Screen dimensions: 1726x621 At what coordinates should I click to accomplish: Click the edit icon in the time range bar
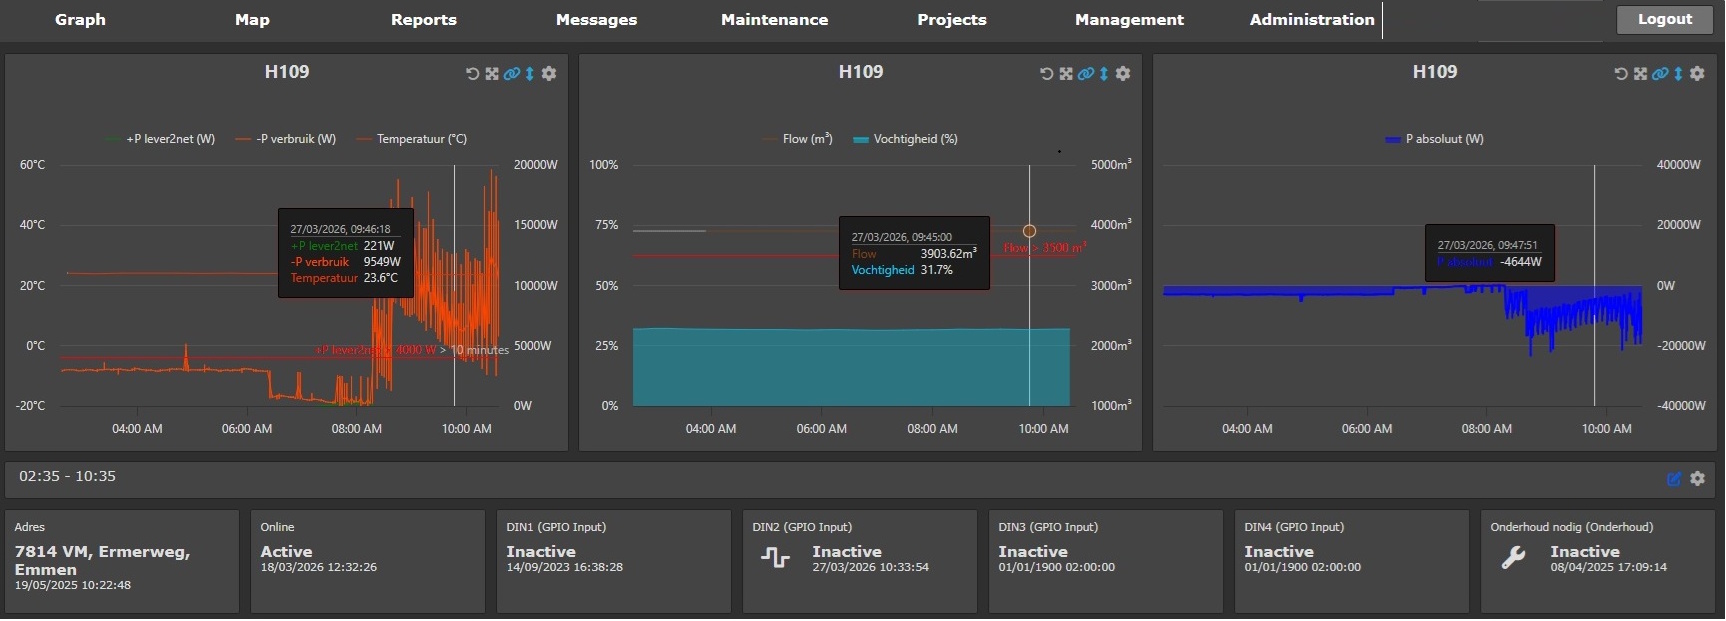click(x=1674, y=479)
